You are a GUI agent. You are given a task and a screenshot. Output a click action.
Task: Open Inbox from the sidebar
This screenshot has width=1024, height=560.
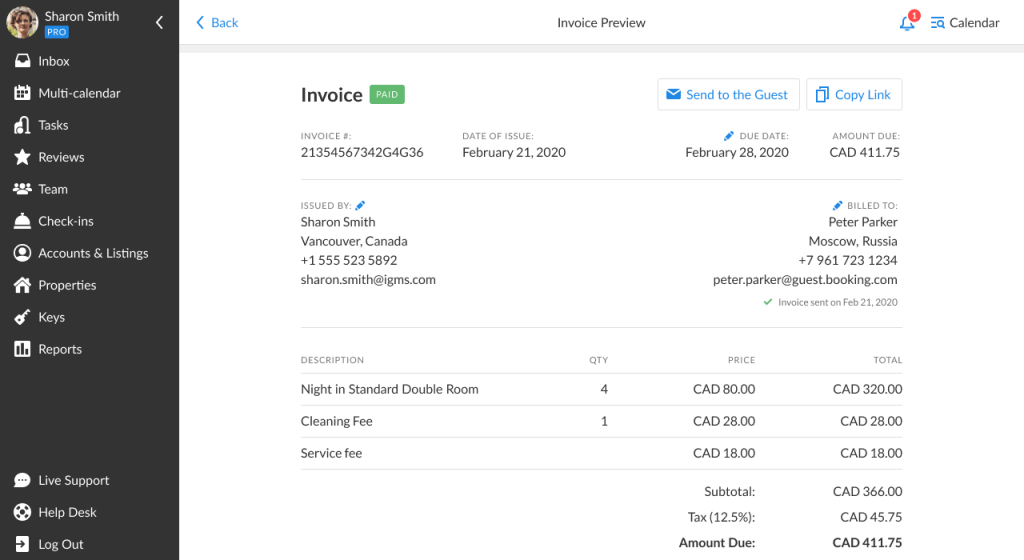pos(54,61)
